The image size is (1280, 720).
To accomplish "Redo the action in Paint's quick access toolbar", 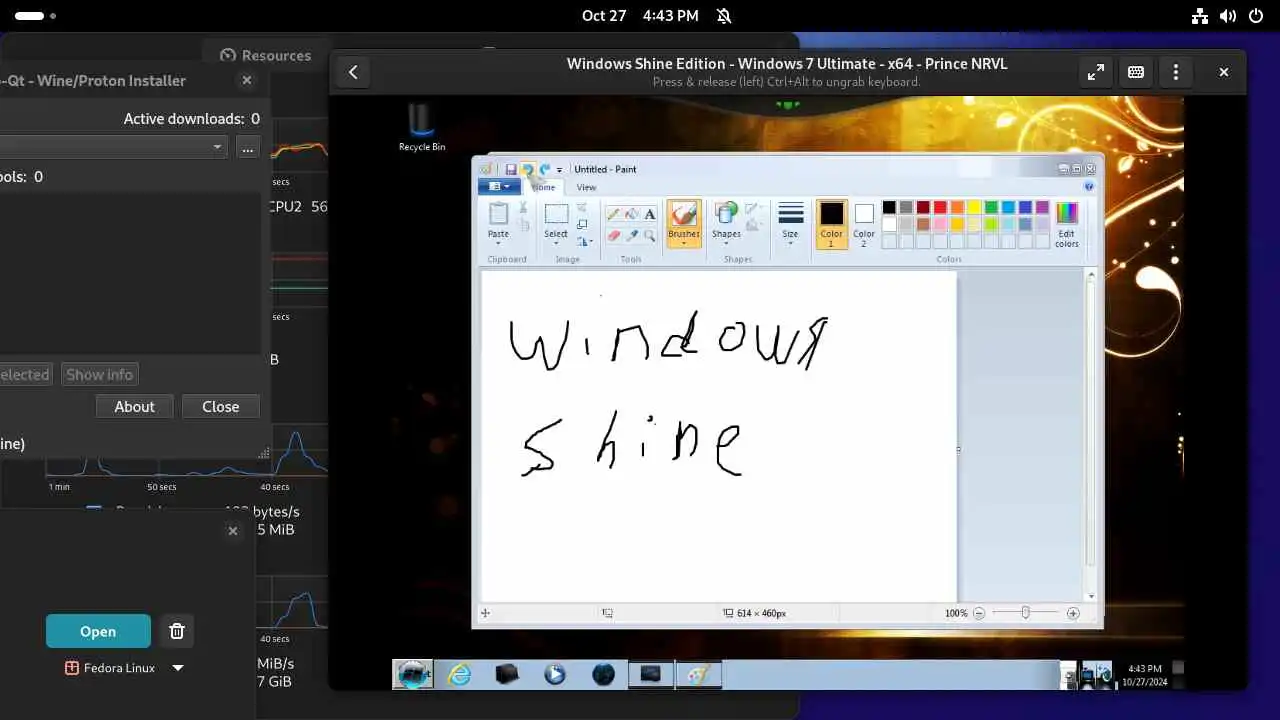I will click(545, 170).
